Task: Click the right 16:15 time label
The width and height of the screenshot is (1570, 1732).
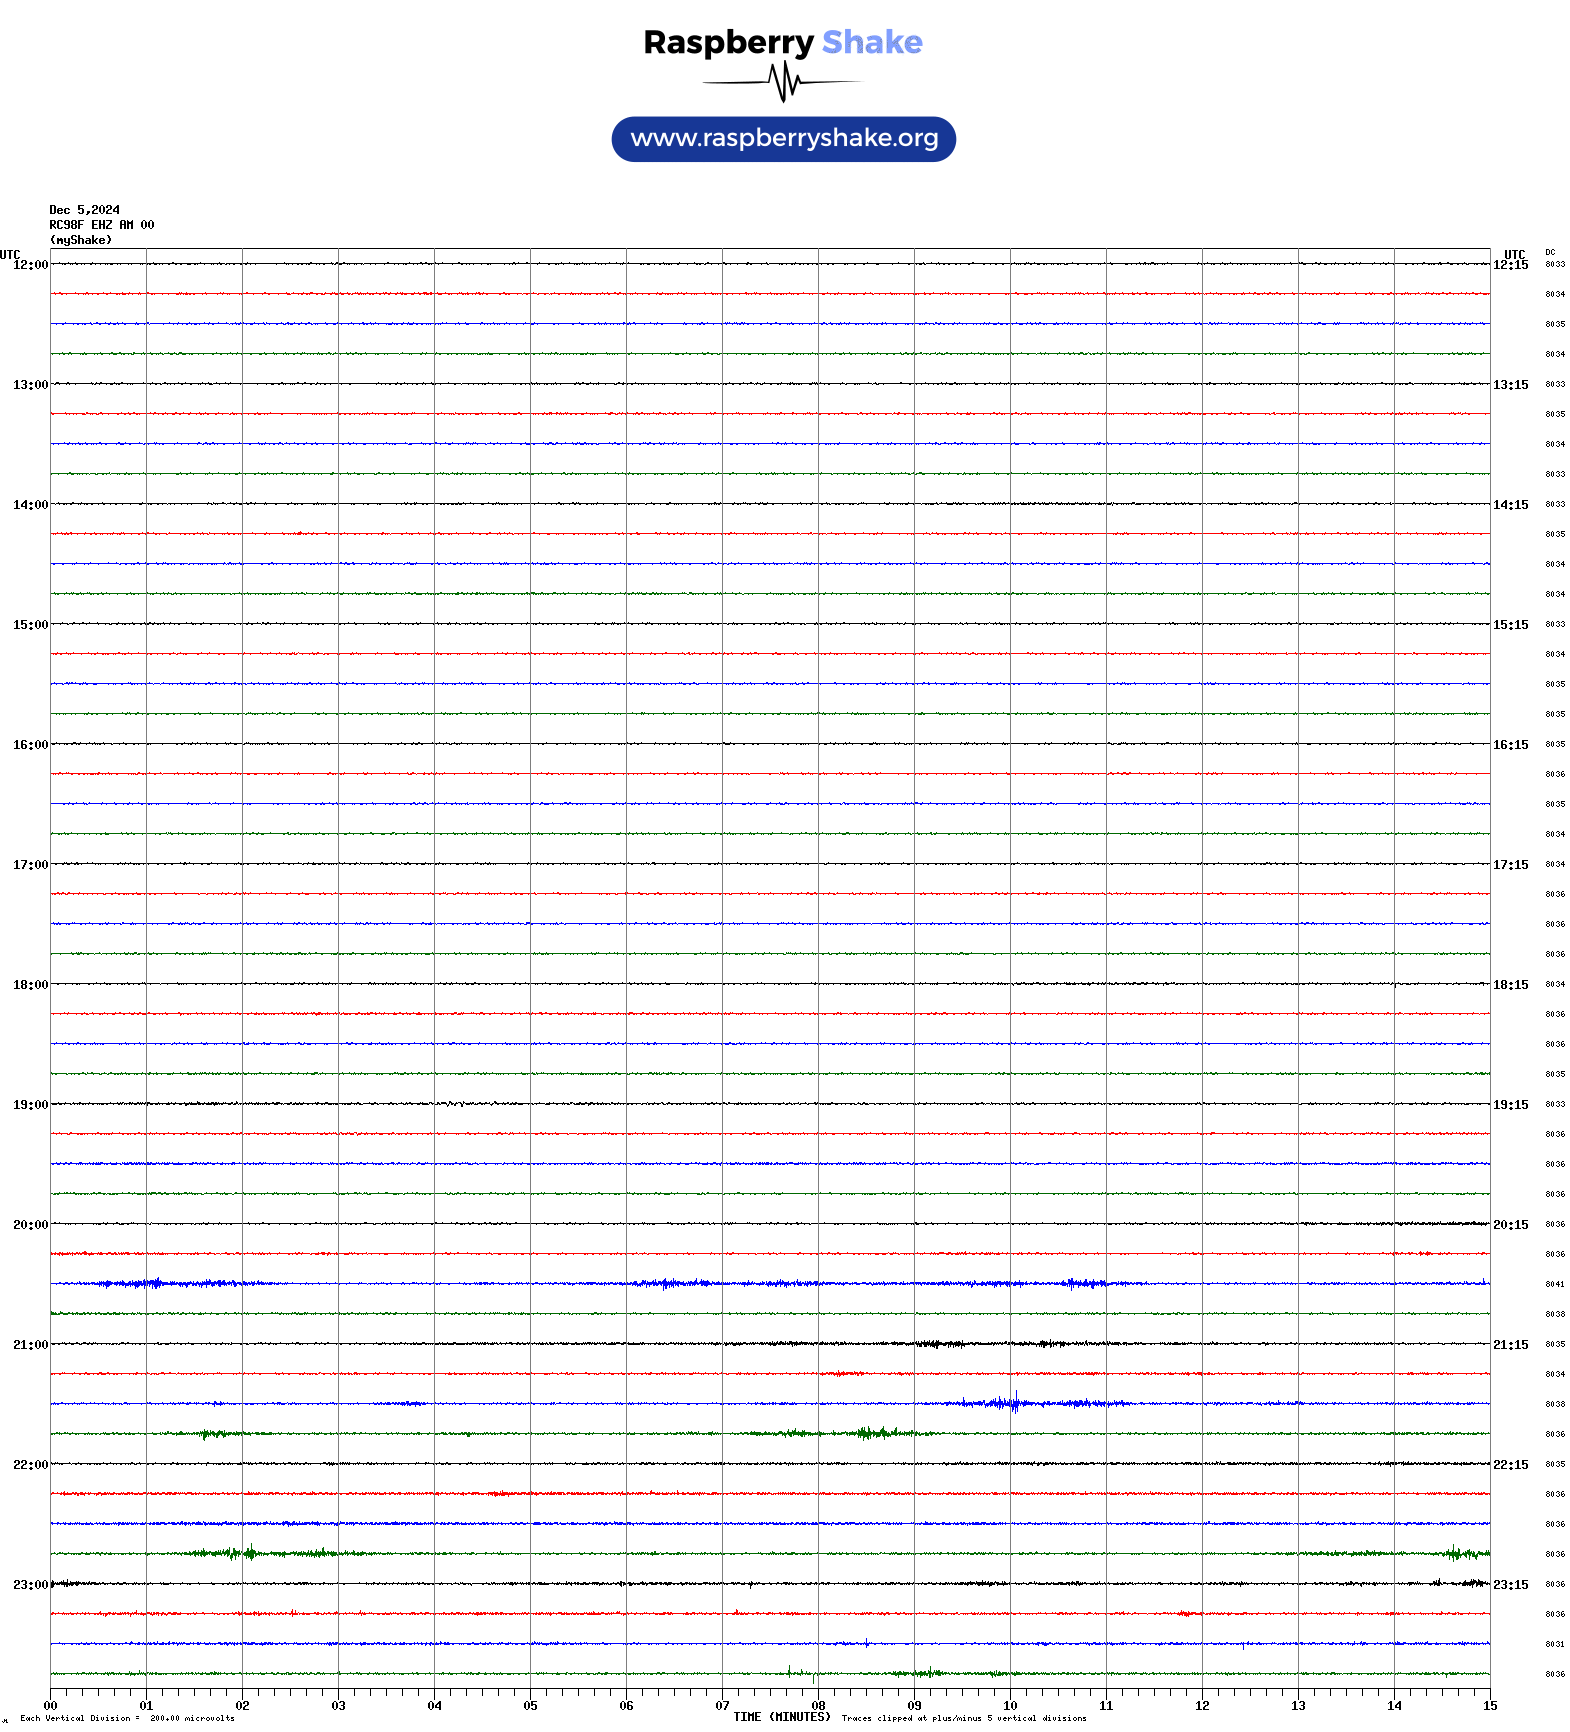Action: (x=1511, y=745)
